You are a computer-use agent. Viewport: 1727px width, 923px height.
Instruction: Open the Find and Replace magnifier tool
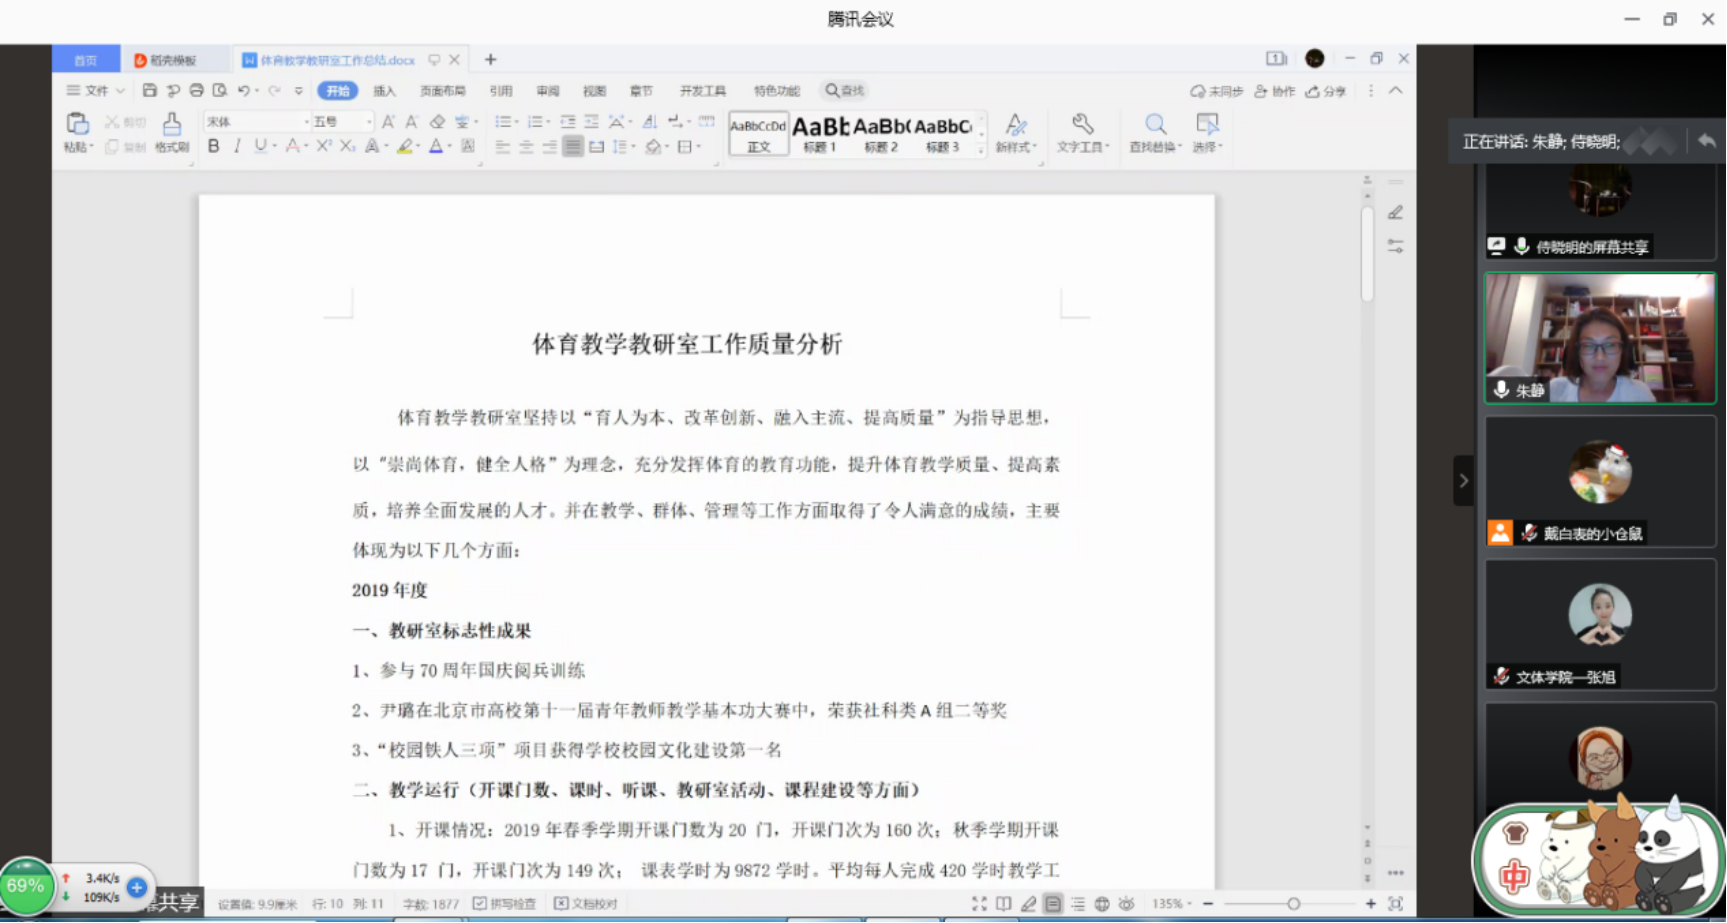[1155, 125]
